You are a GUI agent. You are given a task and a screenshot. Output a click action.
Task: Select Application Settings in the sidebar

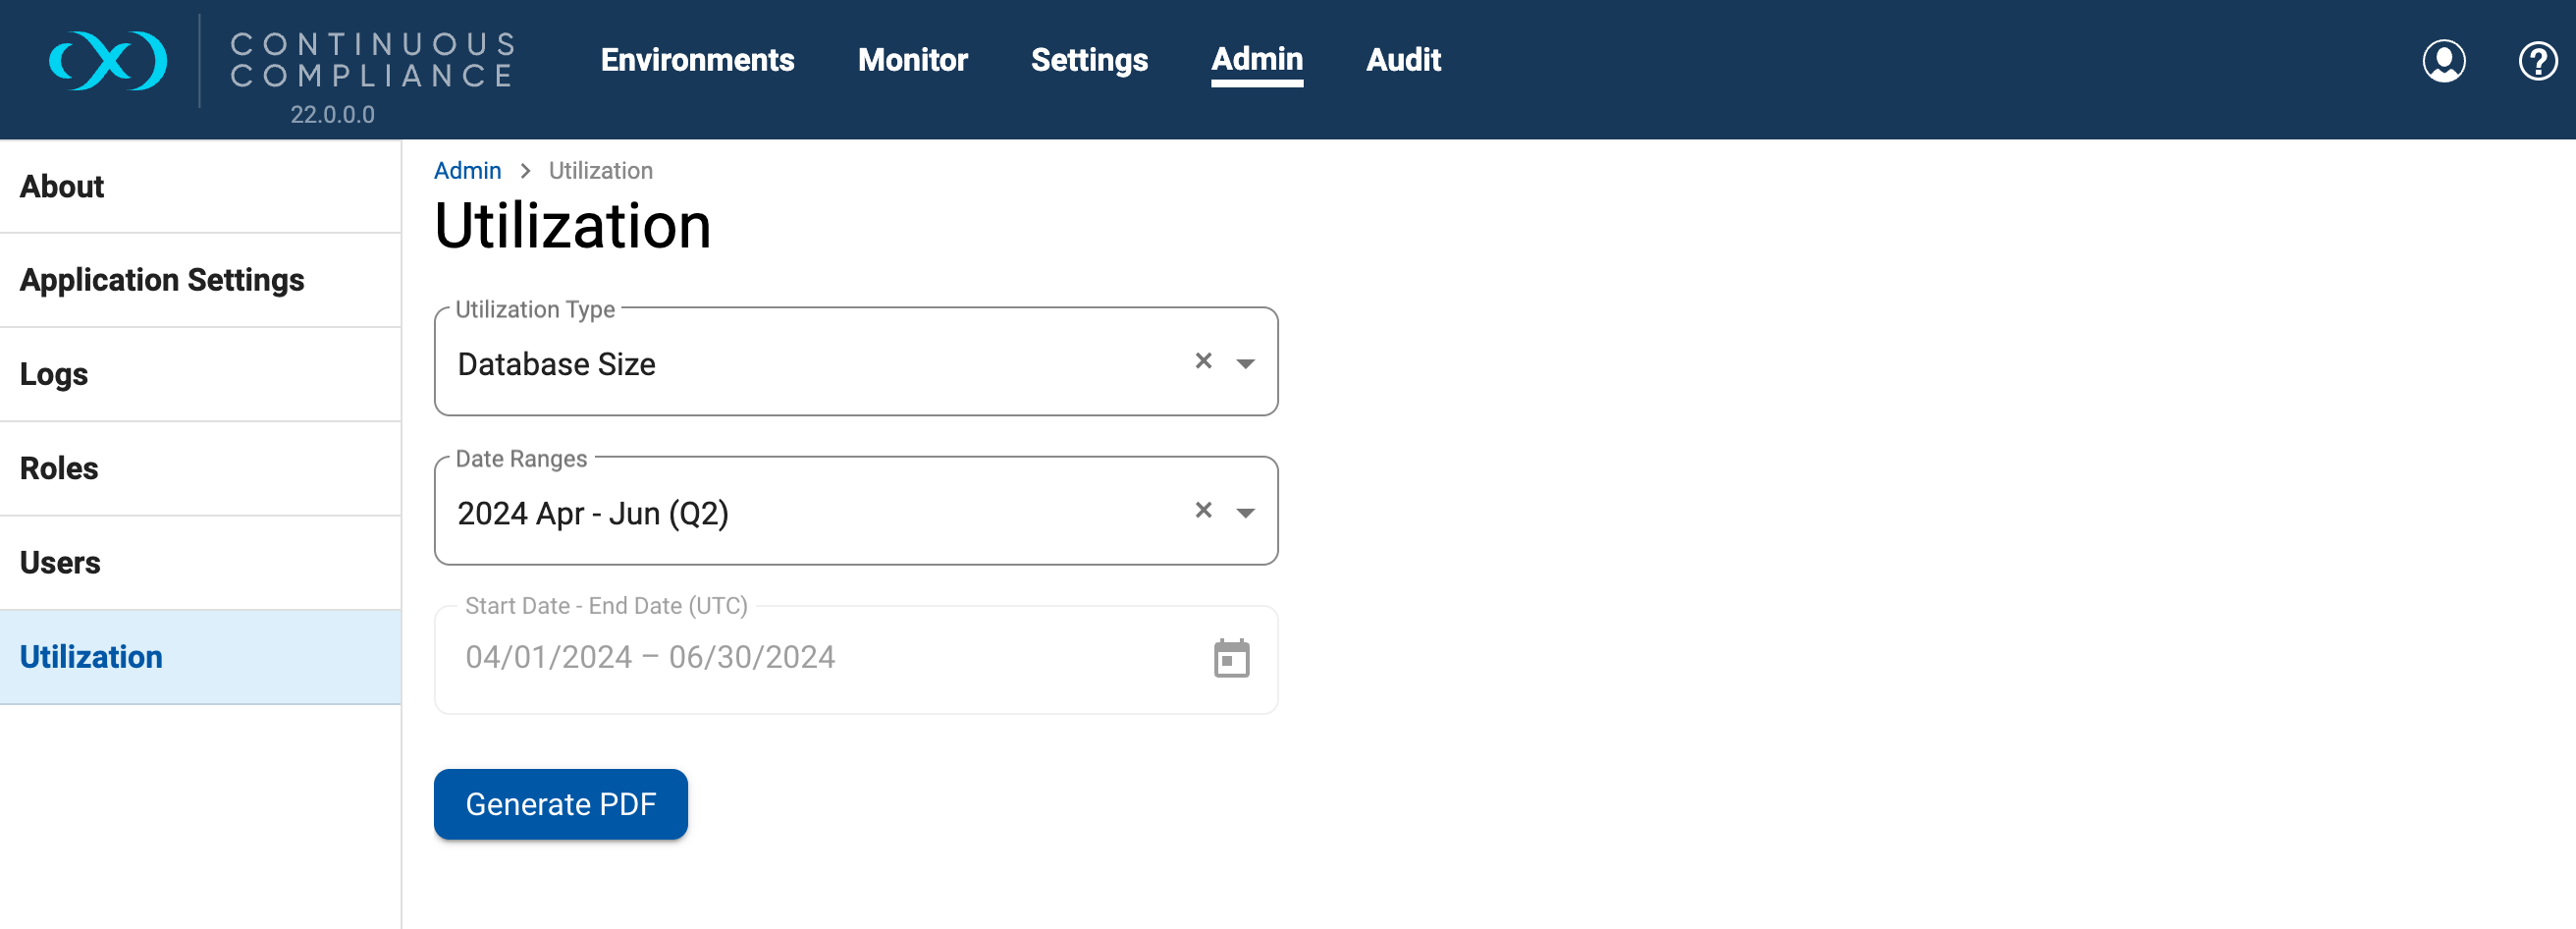click(x=162, y=280)
